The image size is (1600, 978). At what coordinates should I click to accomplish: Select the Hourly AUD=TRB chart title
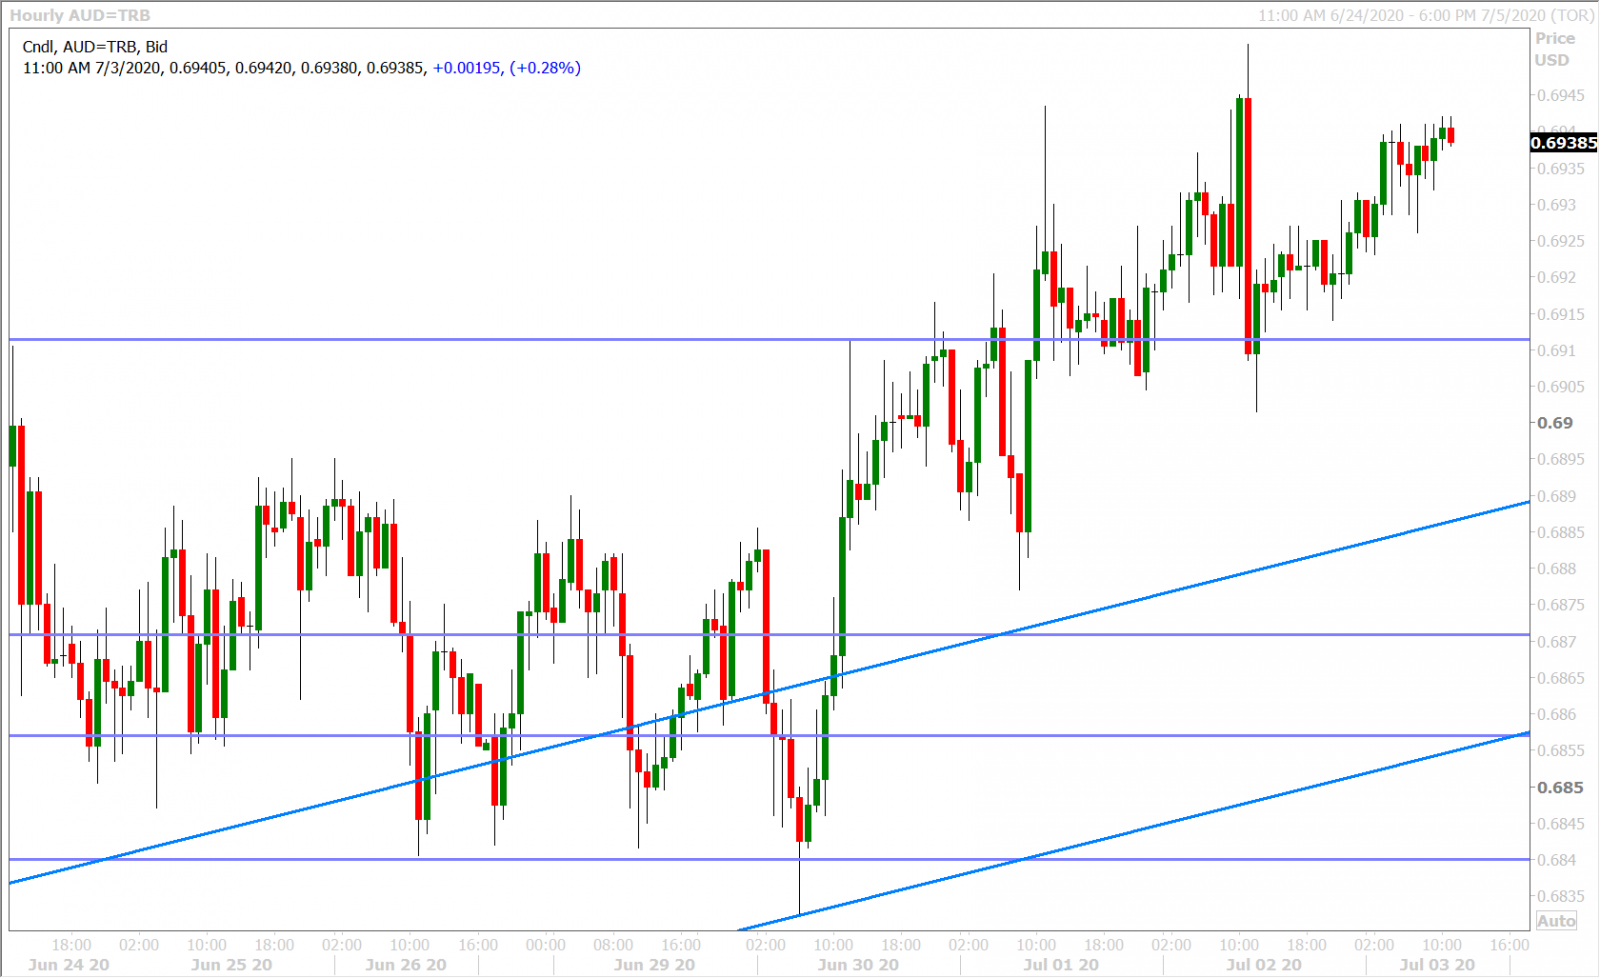tap(80, 16)
